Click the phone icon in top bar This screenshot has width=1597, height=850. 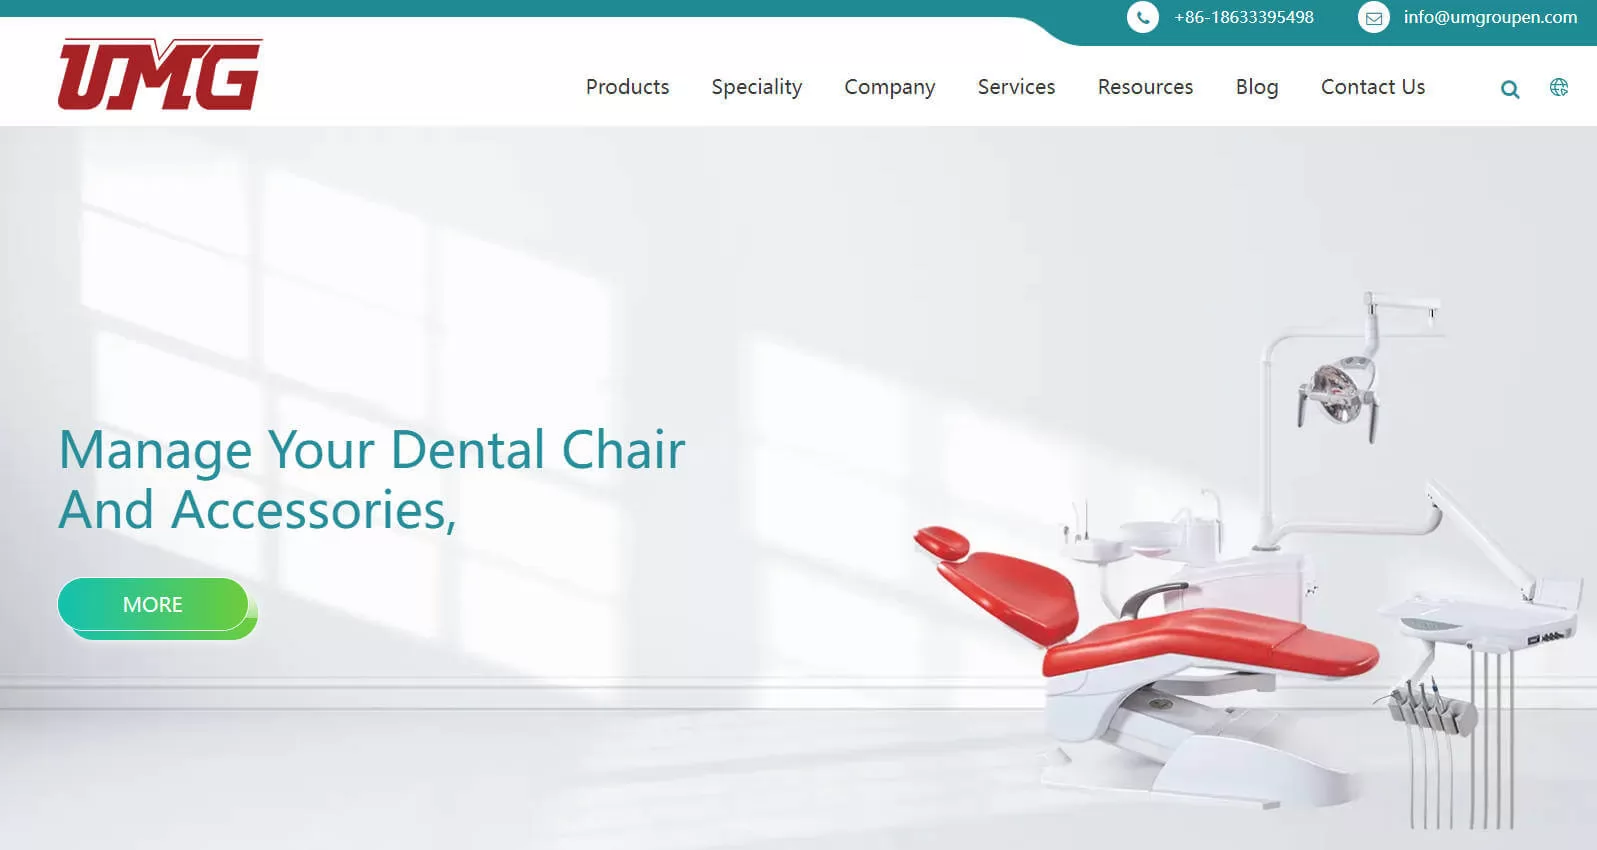pos(1143,17)
